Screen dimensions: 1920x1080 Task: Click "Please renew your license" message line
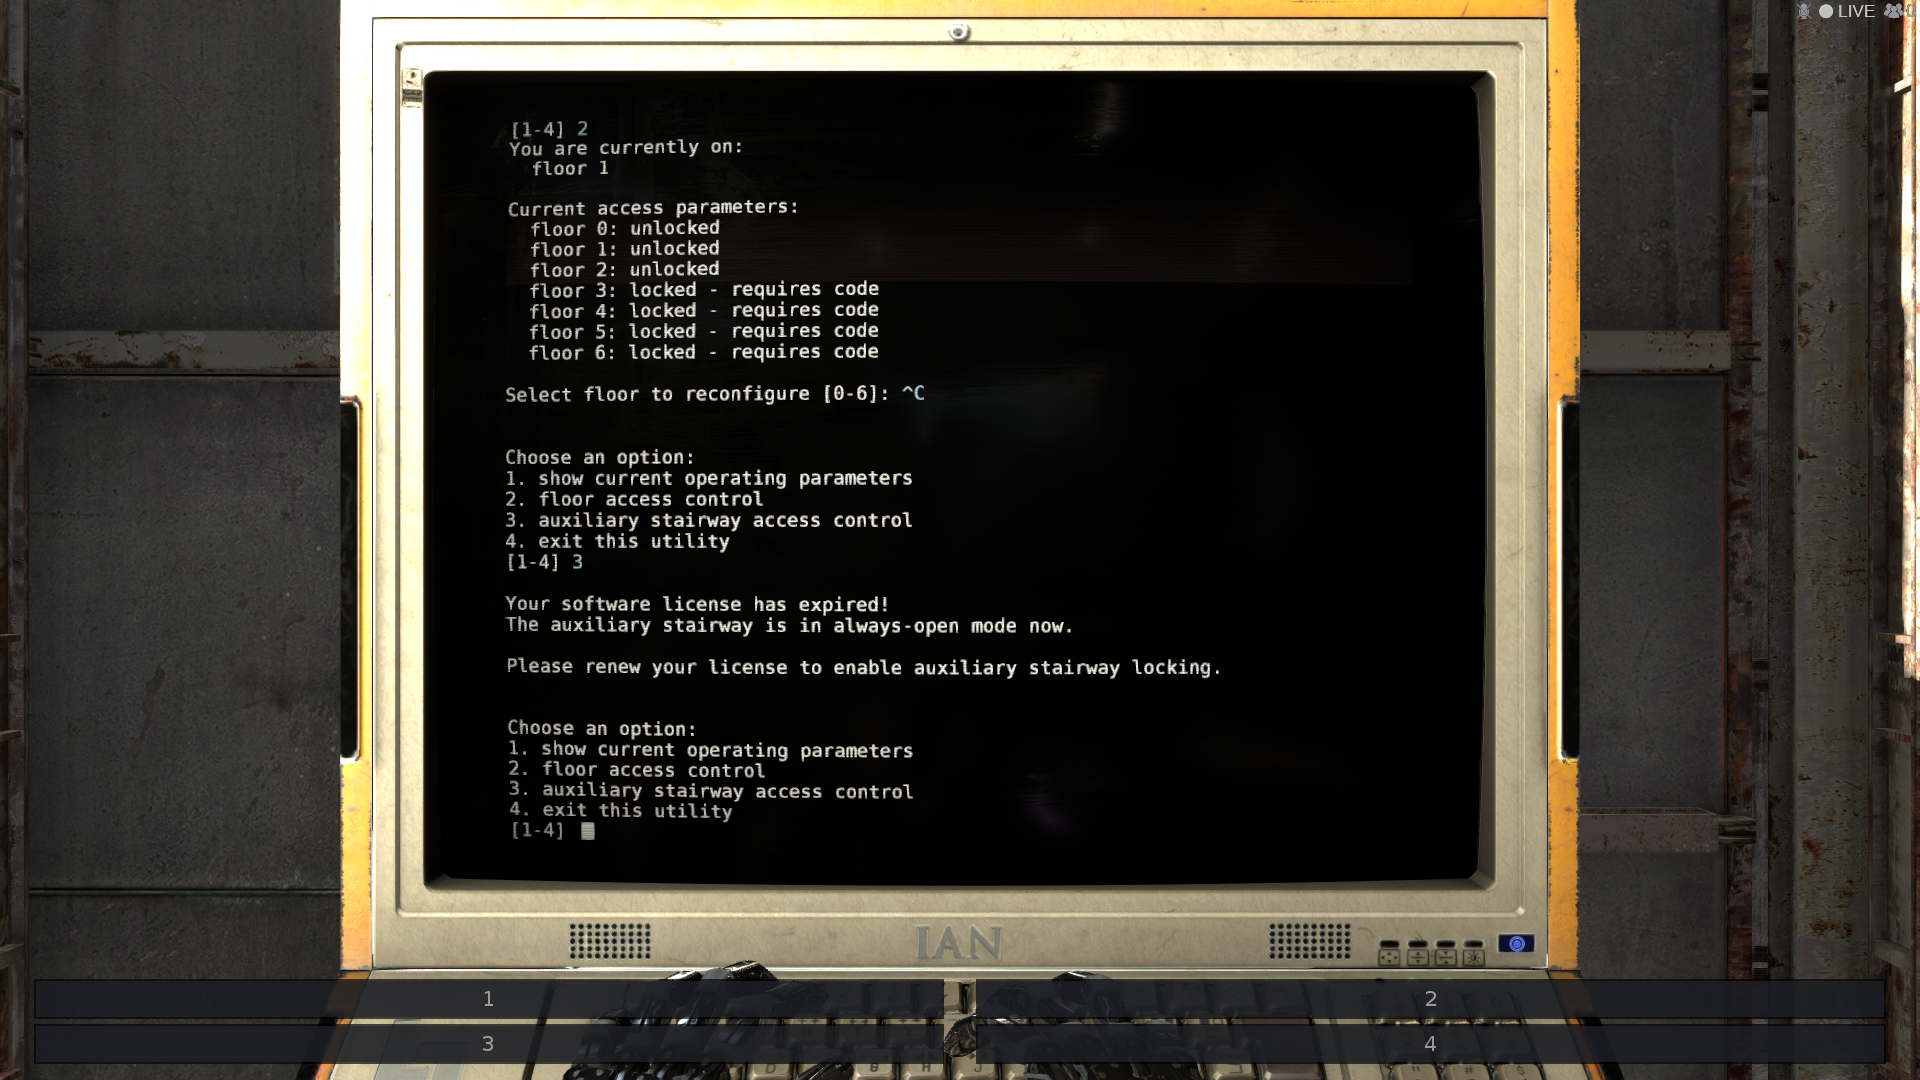point(863,667)
